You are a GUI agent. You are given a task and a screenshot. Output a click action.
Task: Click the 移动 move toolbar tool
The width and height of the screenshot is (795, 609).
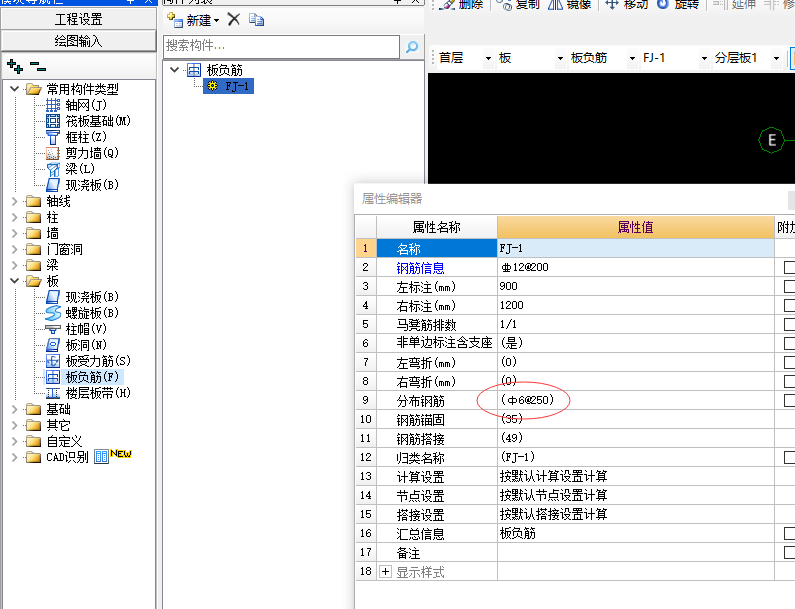[627, 5]
